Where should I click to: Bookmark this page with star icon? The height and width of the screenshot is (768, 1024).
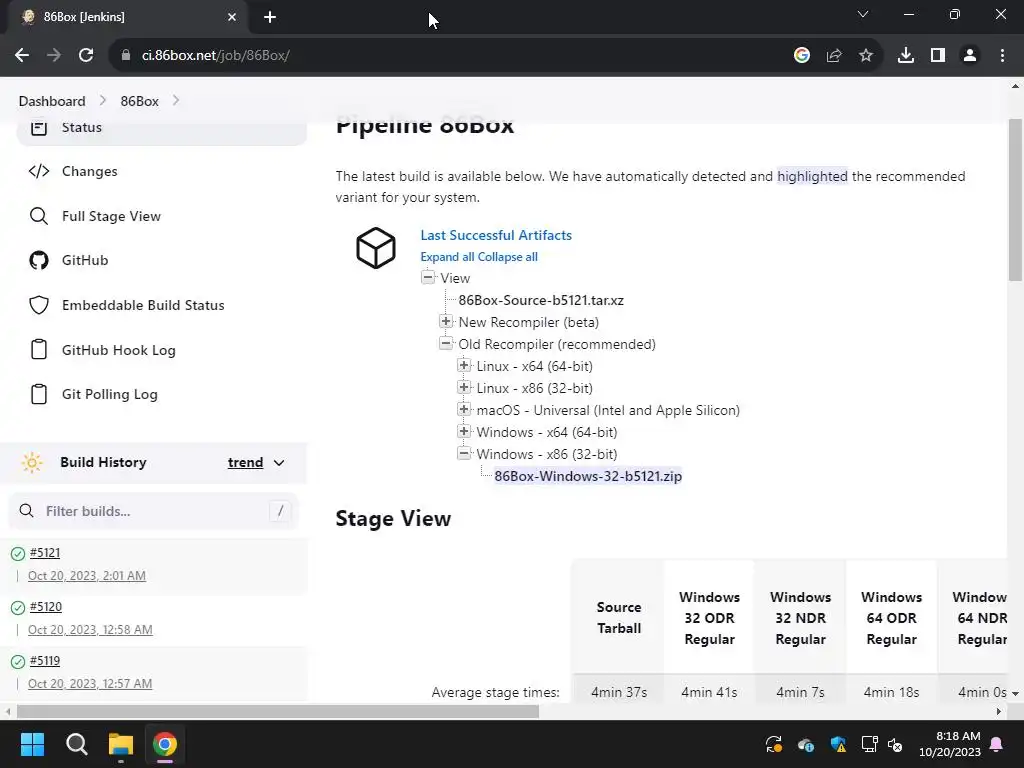click(x=866, y=56)
